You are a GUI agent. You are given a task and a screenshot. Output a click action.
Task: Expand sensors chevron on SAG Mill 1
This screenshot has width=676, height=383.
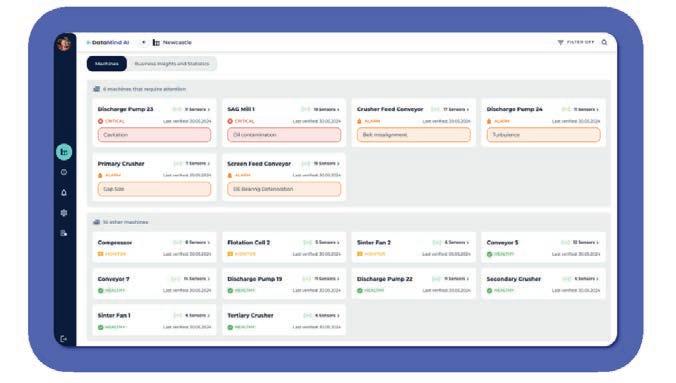338,110
